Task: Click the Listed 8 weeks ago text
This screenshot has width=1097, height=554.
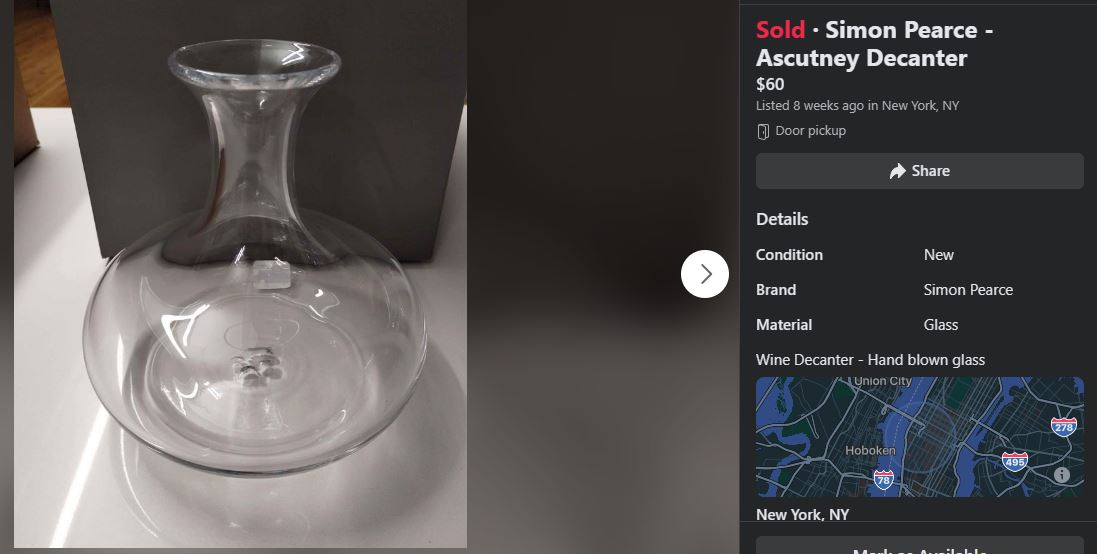Action: (x=857, y=106)
